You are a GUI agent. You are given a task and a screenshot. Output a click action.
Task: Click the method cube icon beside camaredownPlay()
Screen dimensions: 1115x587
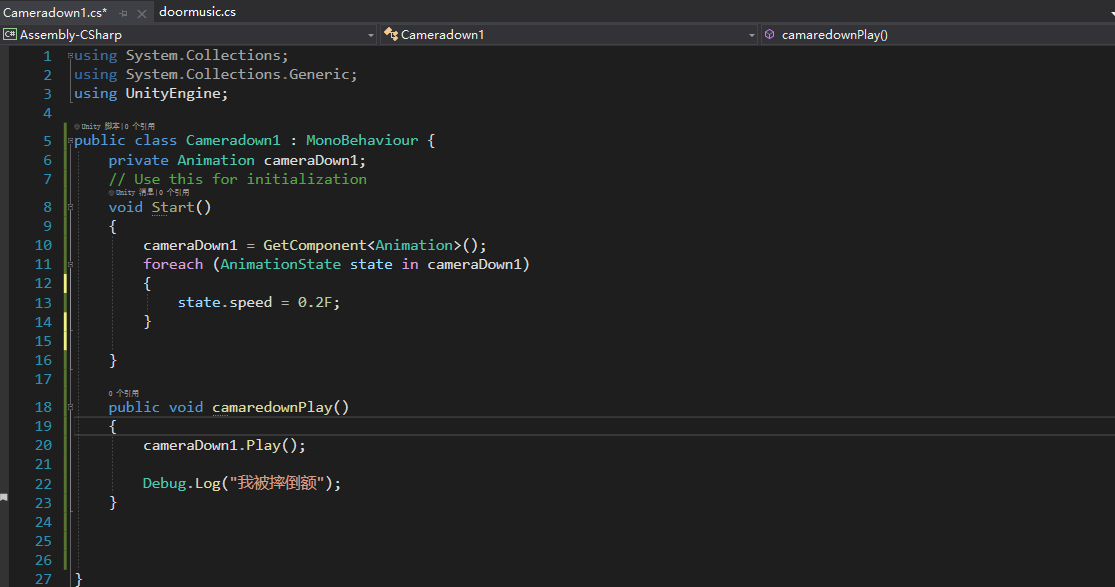coord(769,34)
